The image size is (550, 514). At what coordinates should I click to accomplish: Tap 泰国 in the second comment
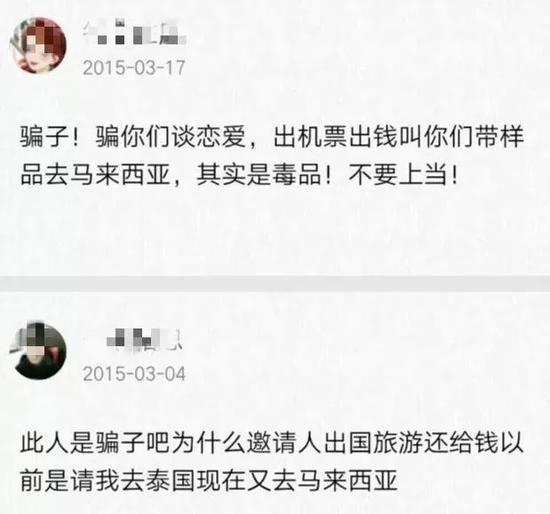click(x=170, y=480)
